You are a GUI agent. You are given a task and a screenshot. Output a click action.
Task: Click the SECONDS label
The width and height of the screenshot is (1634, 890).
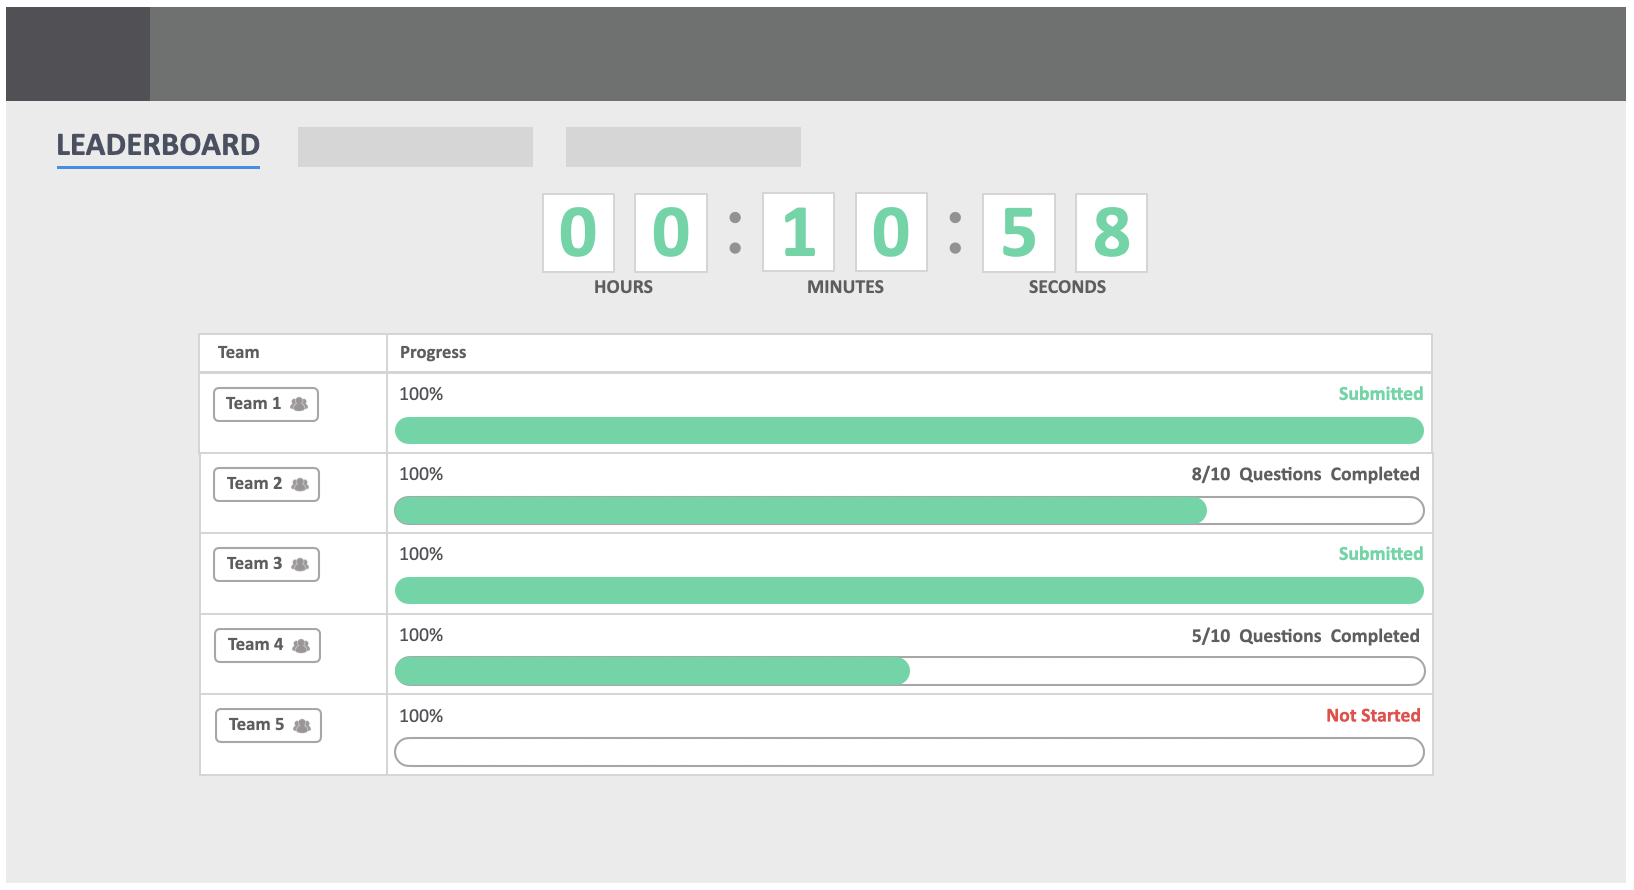point(1067,287)
